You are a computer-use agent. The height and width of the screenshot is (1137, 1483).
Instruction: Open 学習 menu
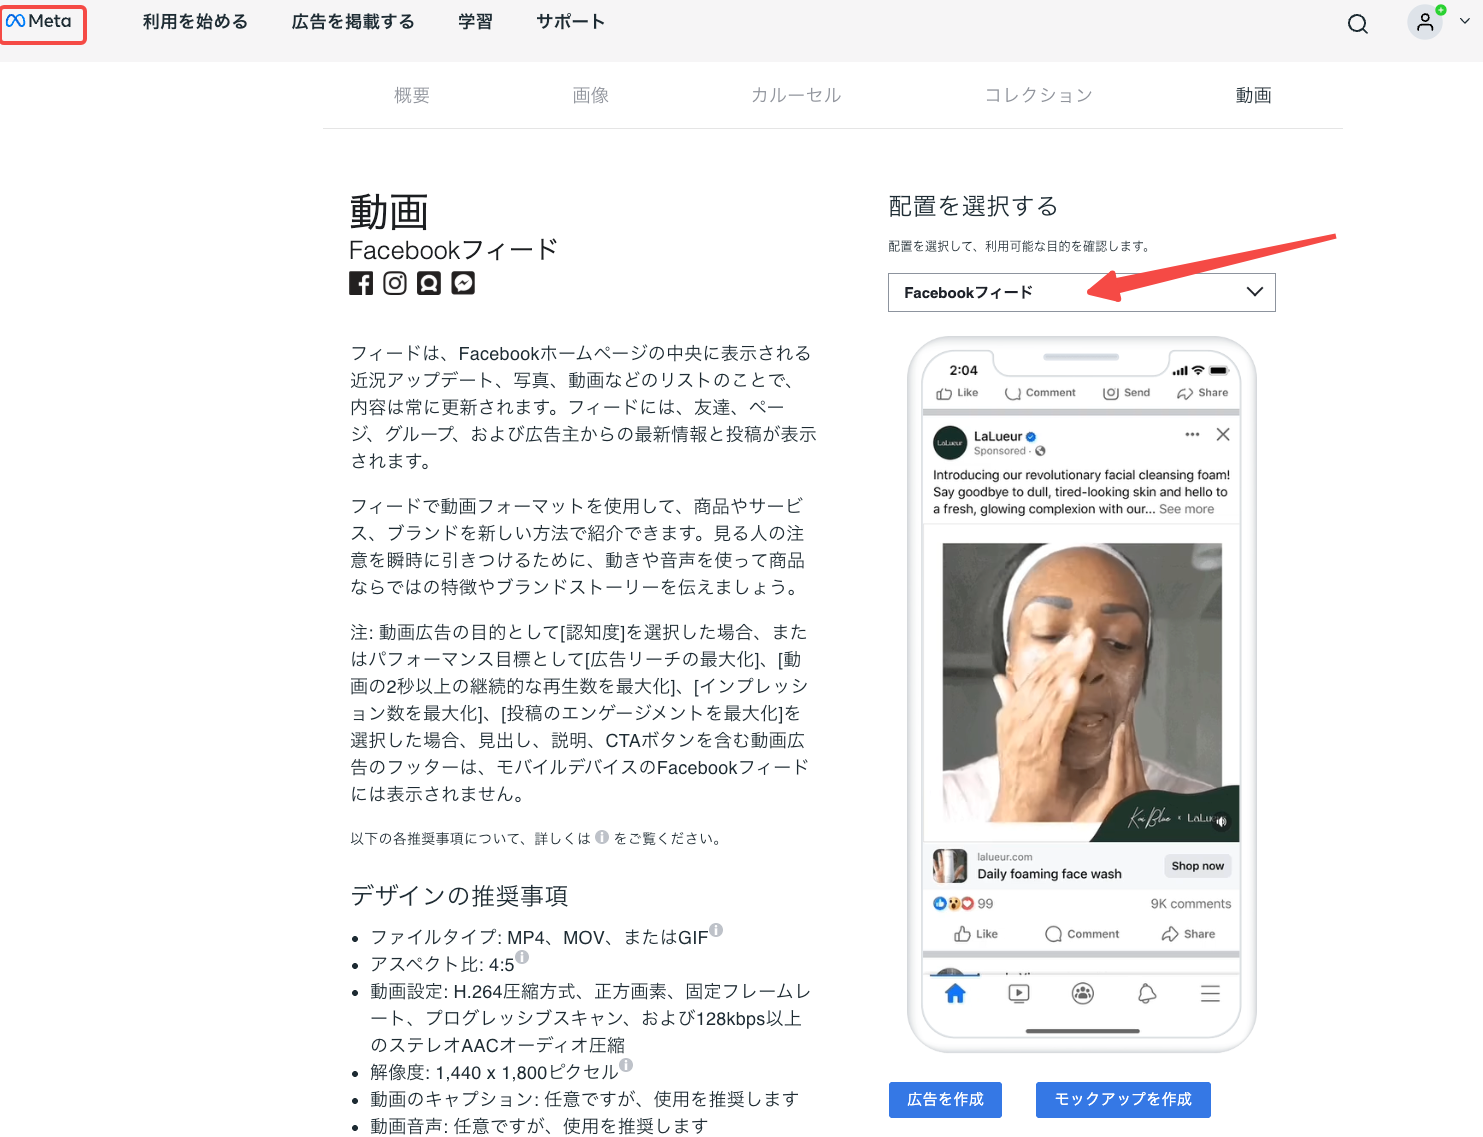click(x=475, y=22)
